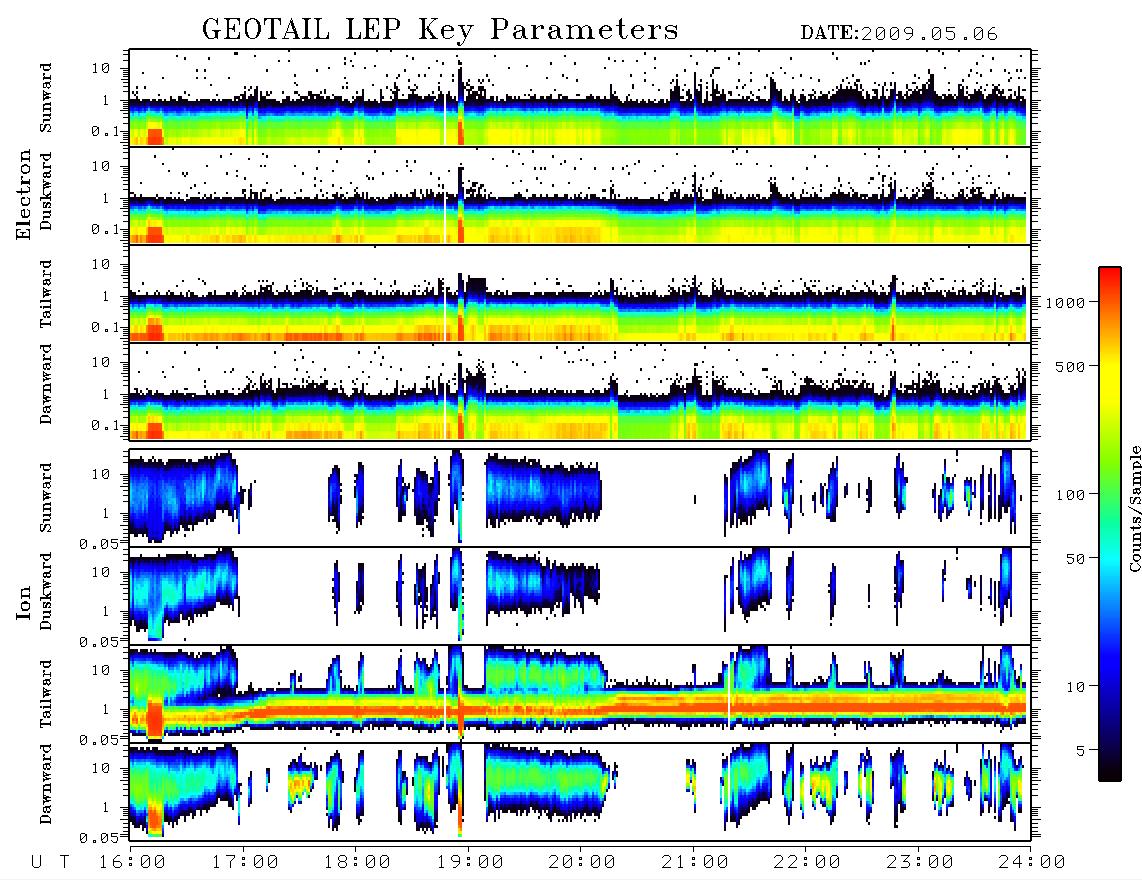1142x880 pixels.
Task: Click inside the Electron Sunward spectrogram panel
Action: click(x=580, y=98)
